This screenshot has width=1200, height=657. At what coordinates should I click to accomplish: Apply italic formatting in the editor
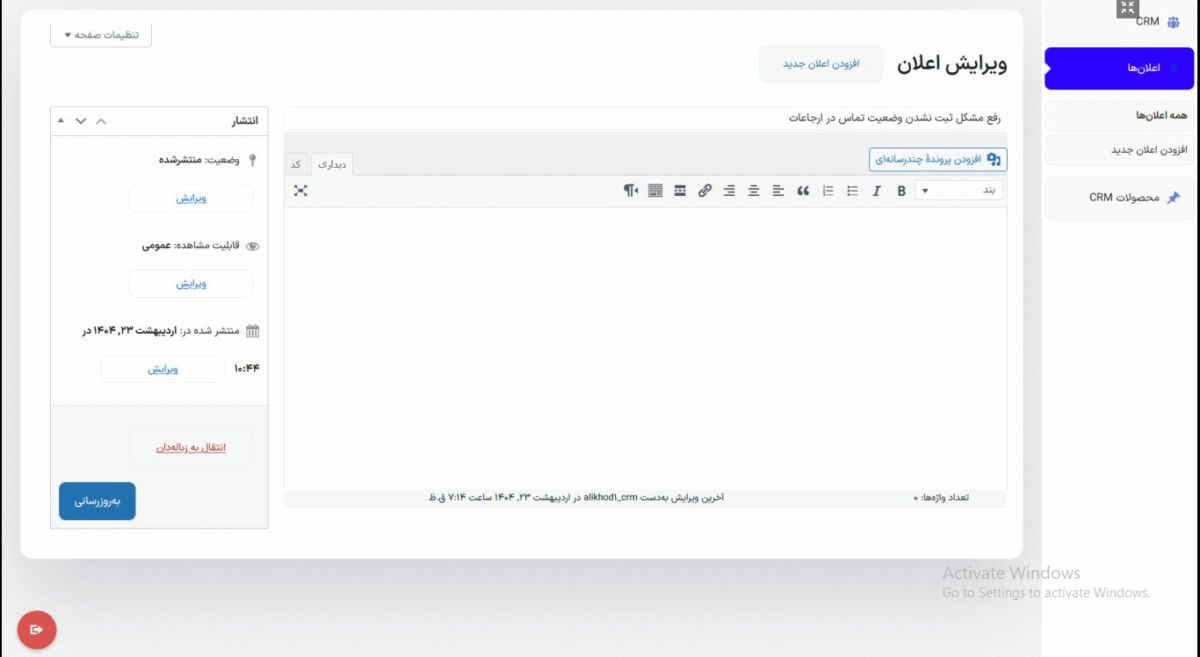pyautogui.click(x=877, y=191)
